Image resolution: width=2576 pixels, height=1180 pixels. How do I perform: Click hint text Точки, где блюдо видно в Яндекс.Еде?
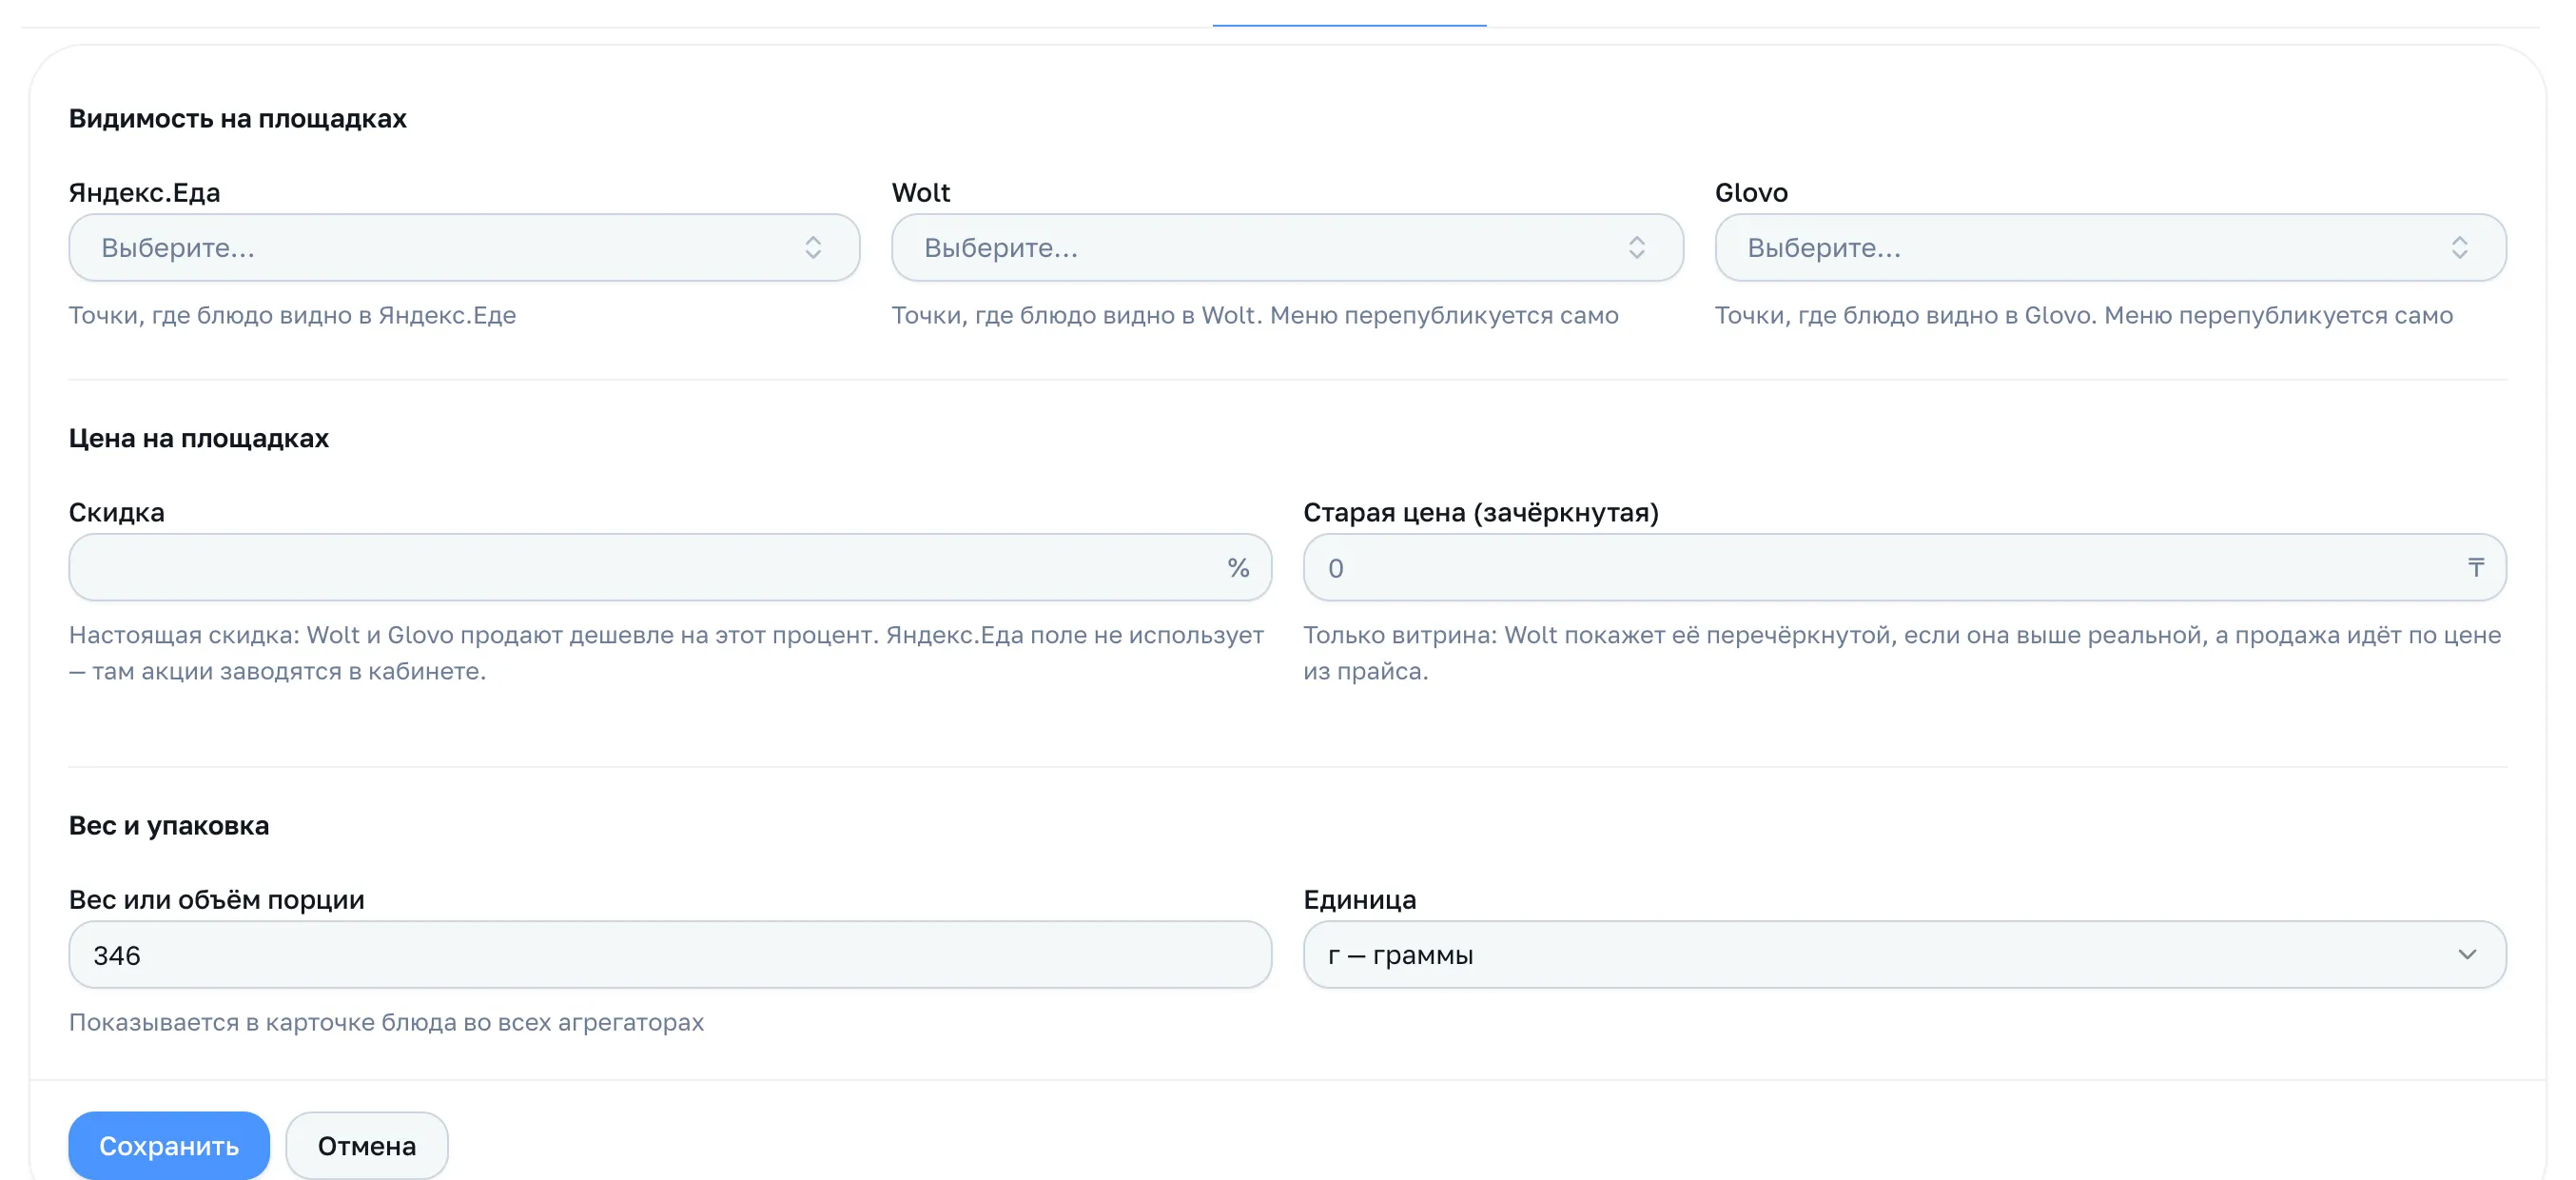click(293, 315)
